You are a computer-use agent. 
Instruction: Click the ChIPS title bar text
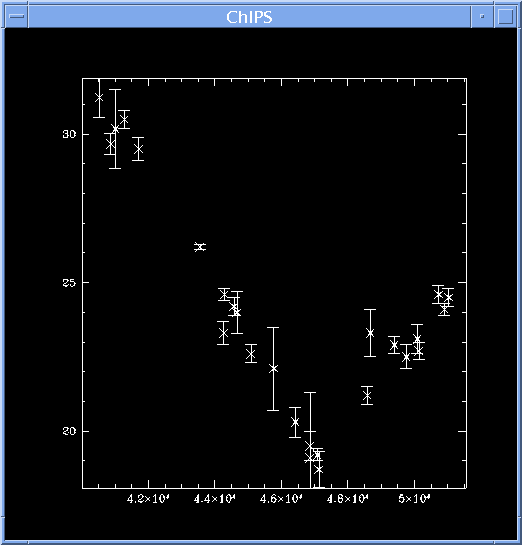pos(249,17)
